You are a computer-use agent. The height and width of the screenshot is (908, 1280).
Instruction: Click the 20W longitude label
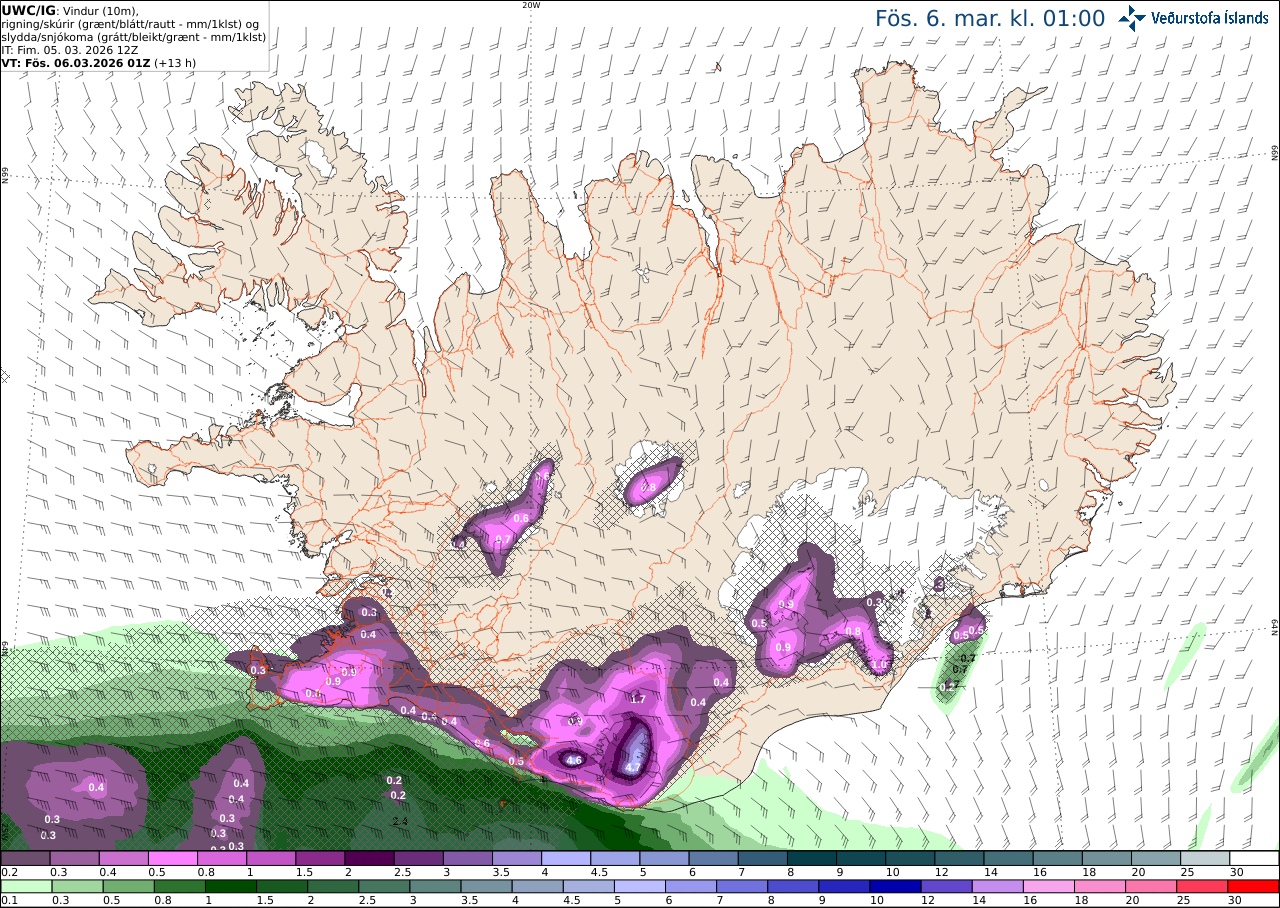click(531, 5)
